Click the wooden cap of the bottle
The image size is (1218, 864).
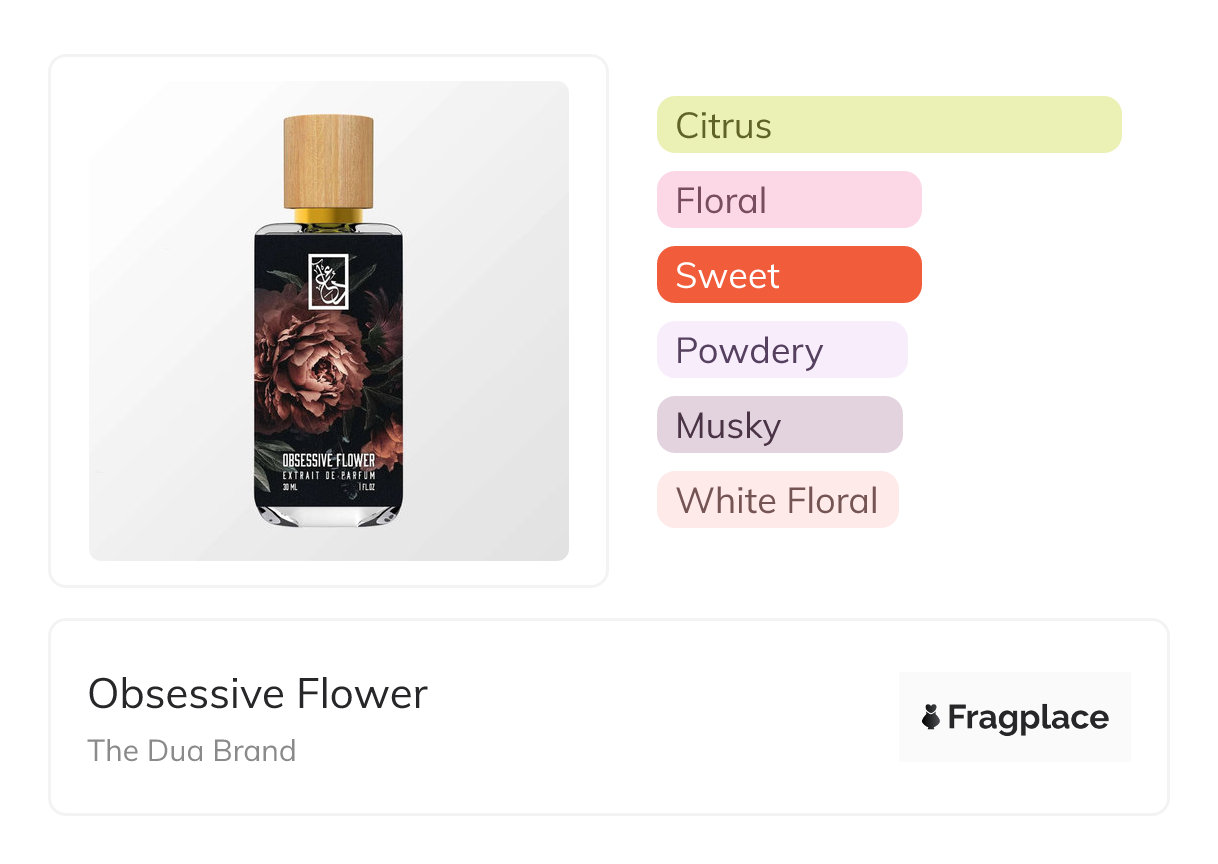point(328,161)
